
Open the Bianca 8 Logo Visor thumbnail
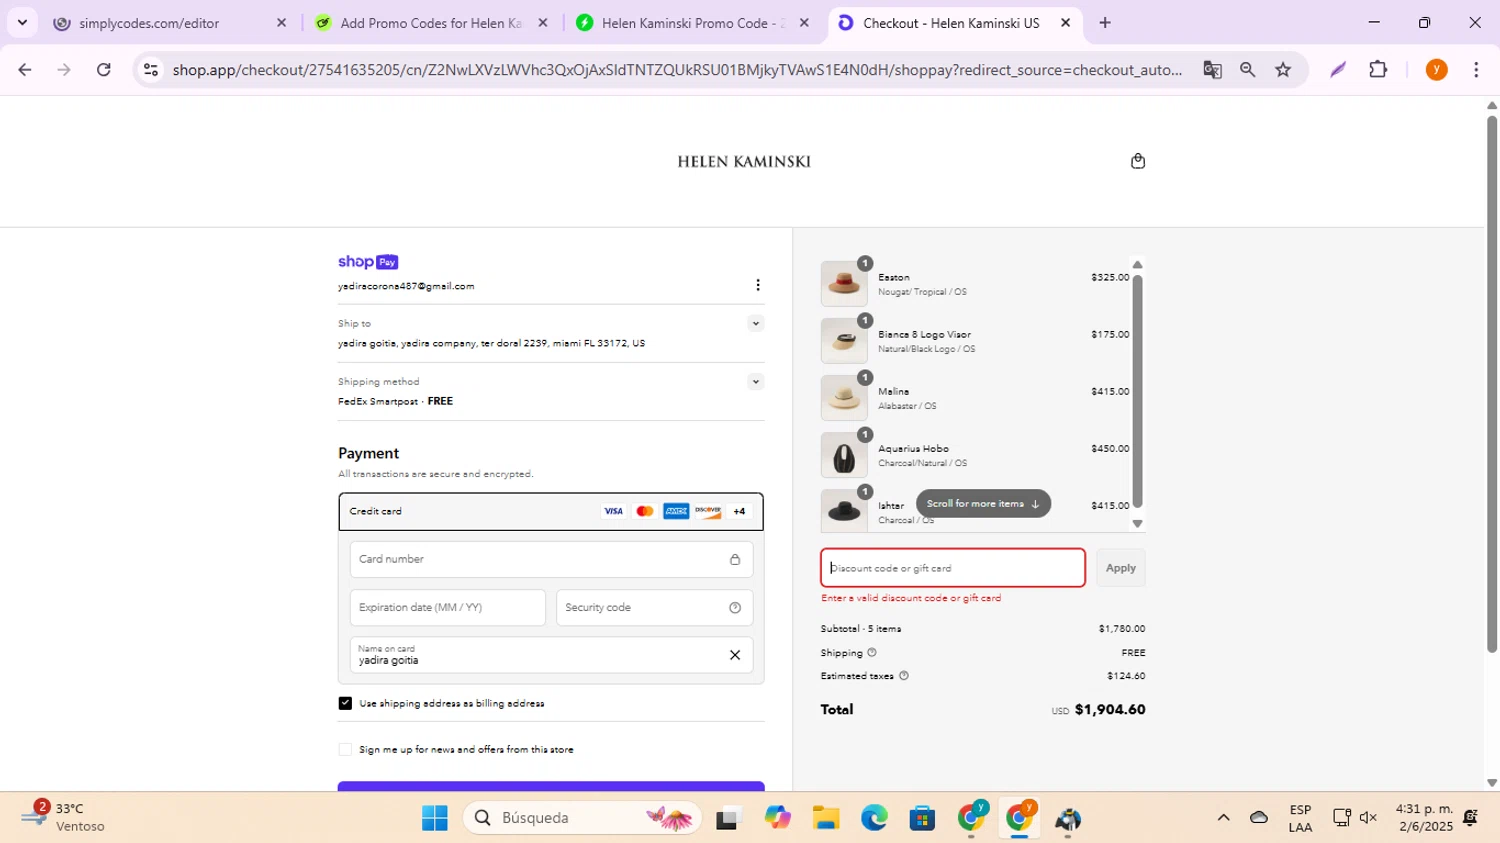point(844,341)
